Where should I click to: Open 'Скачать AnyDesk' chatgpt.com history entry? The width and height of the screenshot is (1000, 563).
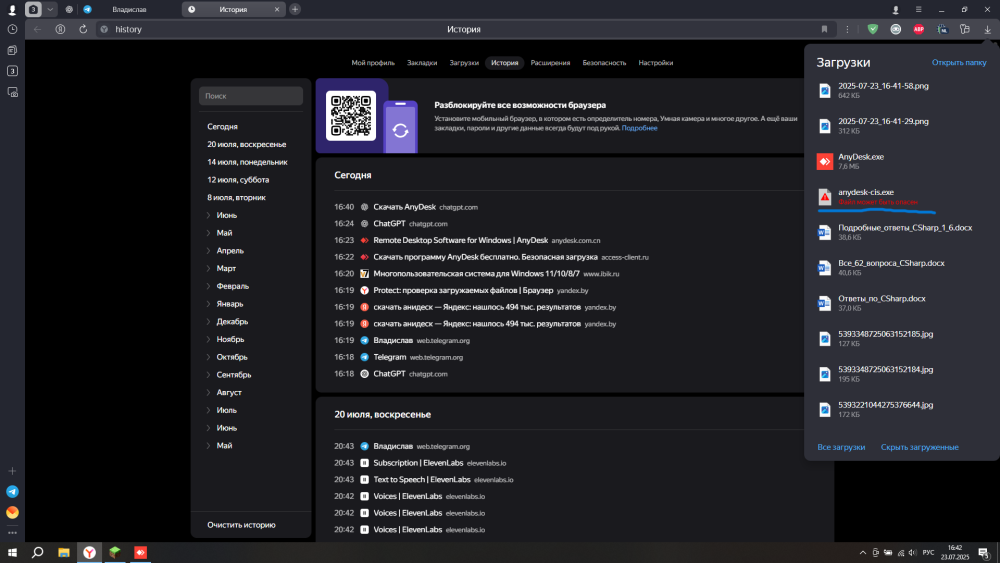(x=404, y=207)
